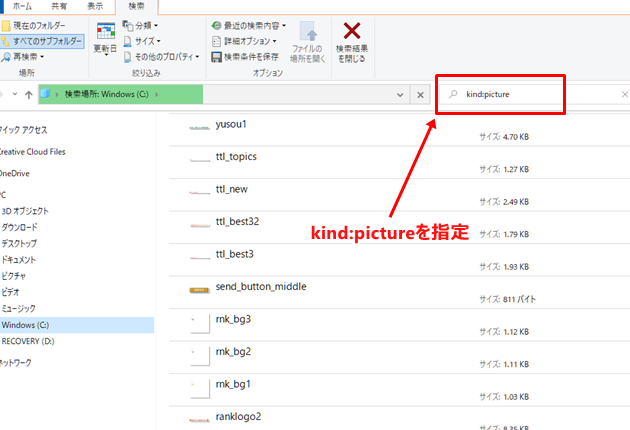This screenshot has width=630, height=430.
Task: Switch to the 表示 ribbon tab
Action: click(94, 5)
